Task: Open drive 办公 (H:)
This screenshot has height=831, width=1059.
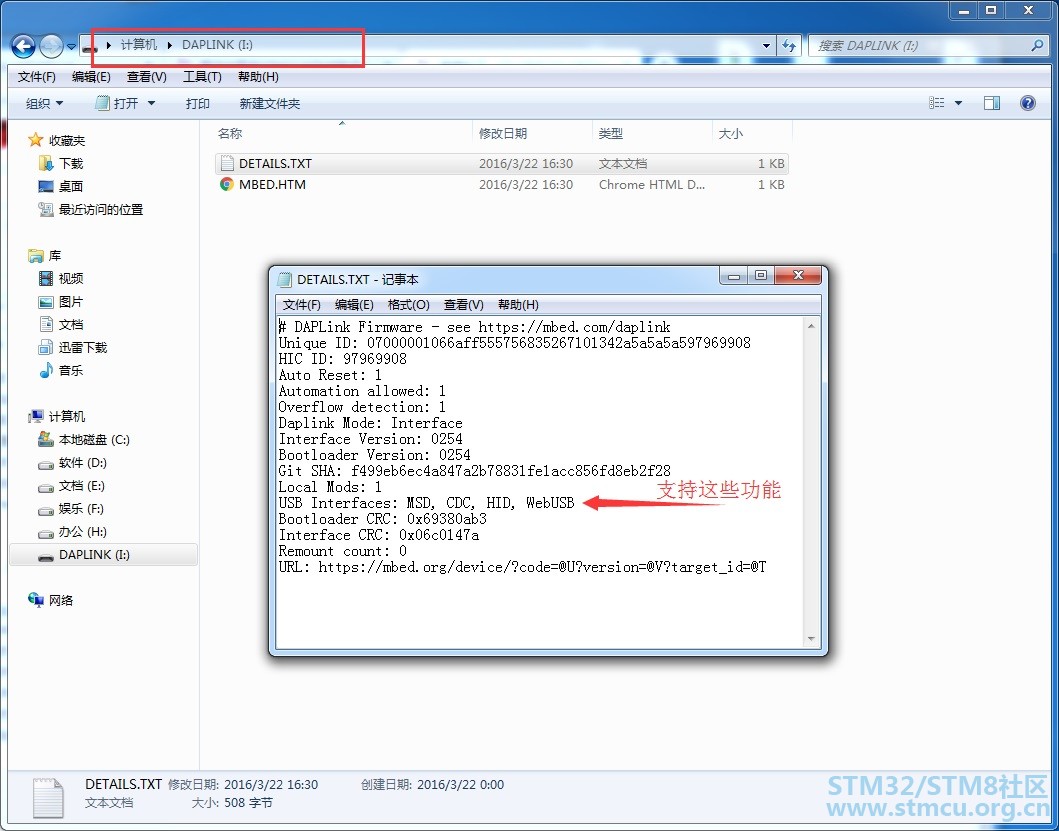Action: click(73, 532)
